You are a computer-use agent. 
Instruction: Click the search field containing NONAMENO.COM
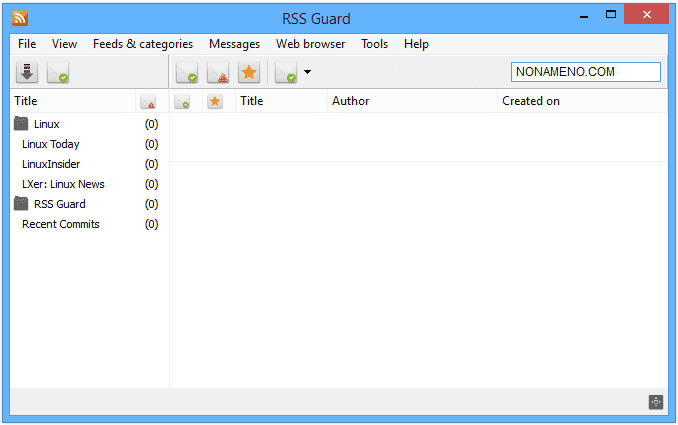[x=585, y=72]
